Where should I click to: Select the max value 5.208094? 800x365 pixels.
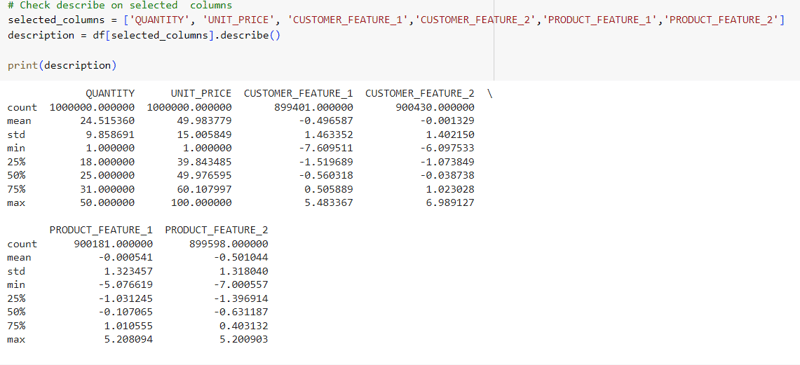[129, 339]
